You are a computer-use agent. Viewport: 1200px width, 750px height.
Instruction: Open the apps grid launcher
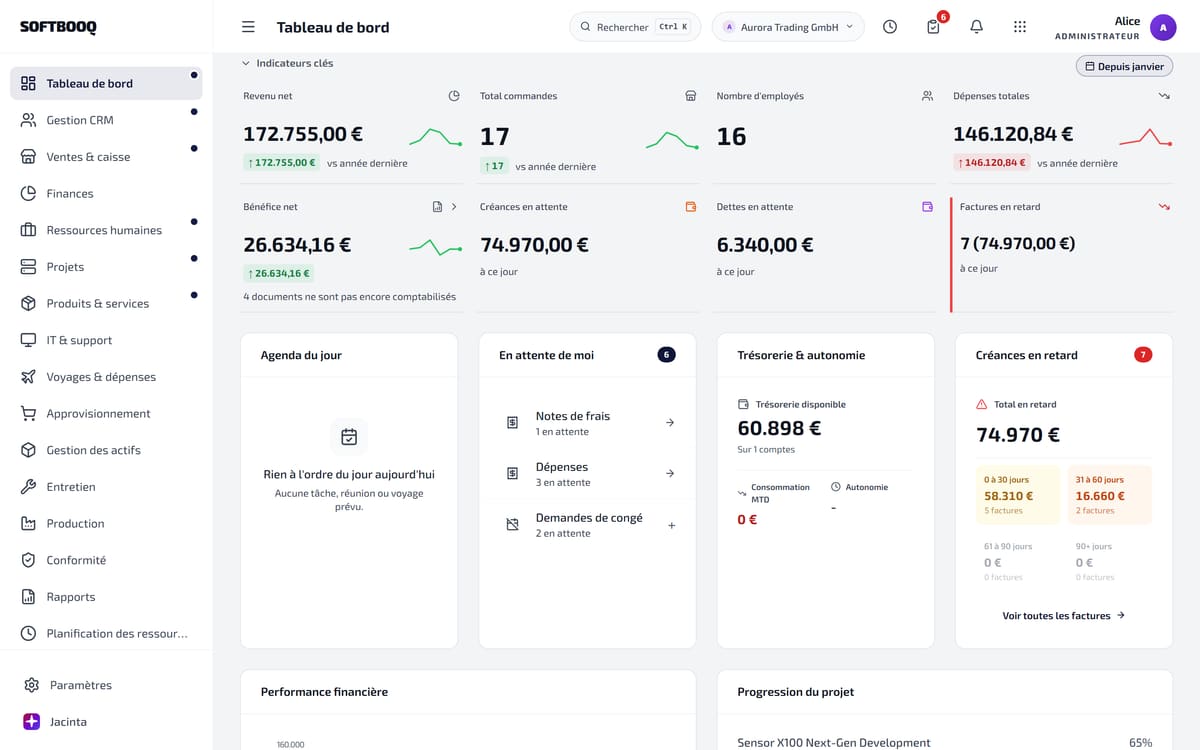tap(1020, 27)
